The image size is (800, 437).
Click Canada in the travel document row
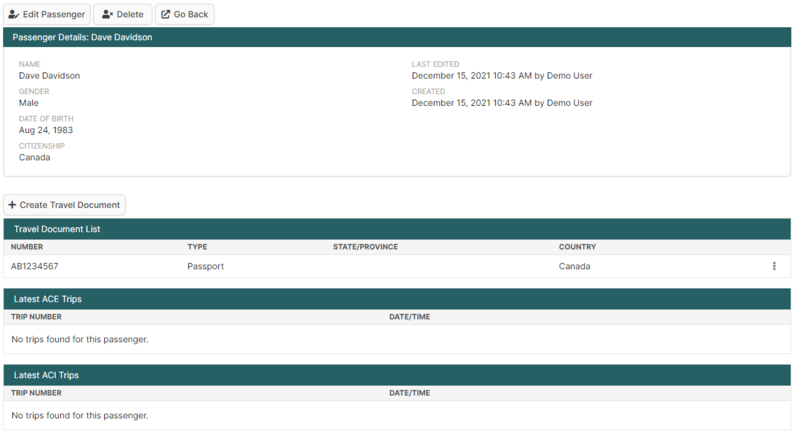574,267
